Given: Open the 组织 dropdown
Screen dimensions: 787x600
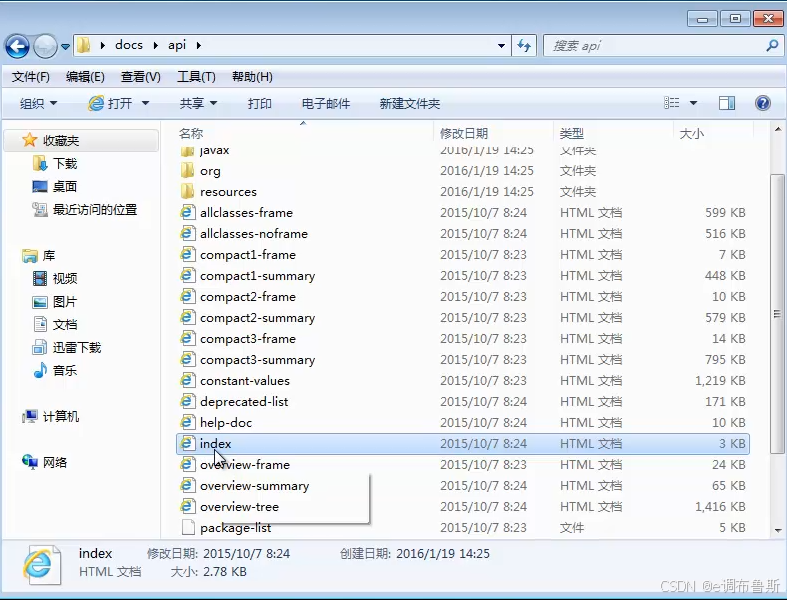Looking at the screenshot, I should click(38, 103).
